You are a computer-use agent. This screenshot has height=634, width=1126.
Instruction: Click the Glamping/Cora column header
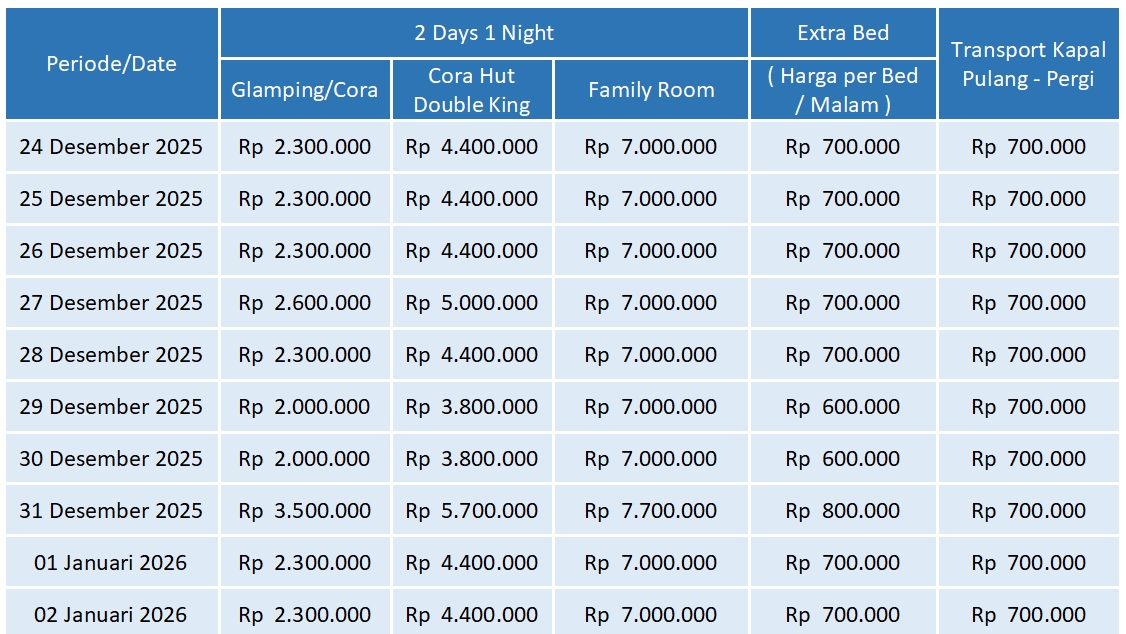tap(305, 90)
